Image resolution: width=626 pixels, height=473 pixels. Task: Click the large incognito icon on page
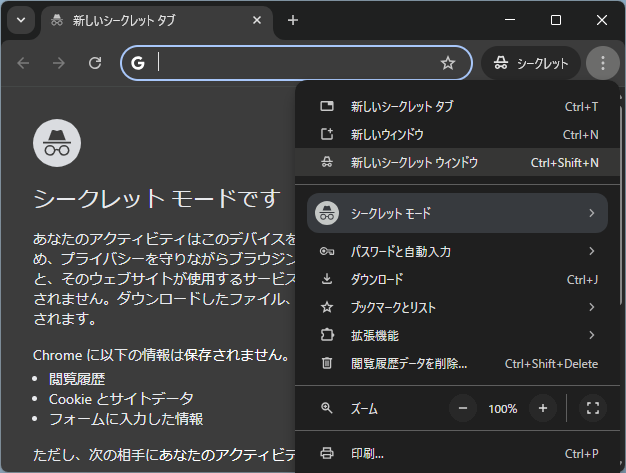(57, 143)
